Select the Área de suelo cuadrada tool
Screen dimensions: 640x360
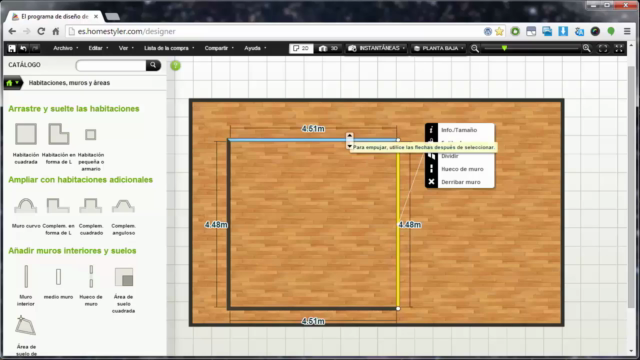(124, 277)
